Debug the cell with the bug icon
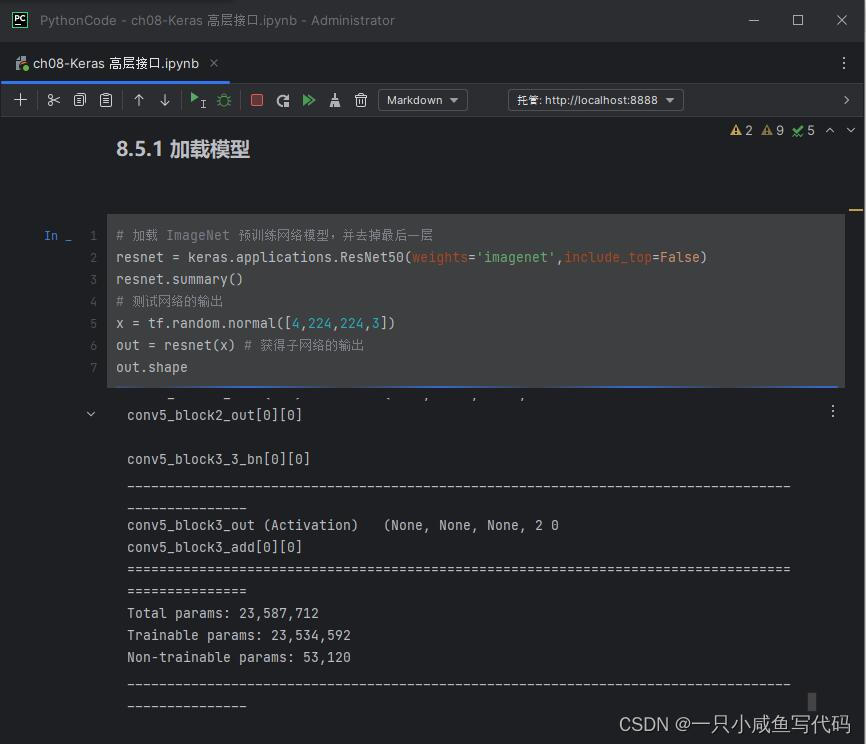The height and width of the screenshot is (744, 866). pyautogui.click(x=224, y=100)
